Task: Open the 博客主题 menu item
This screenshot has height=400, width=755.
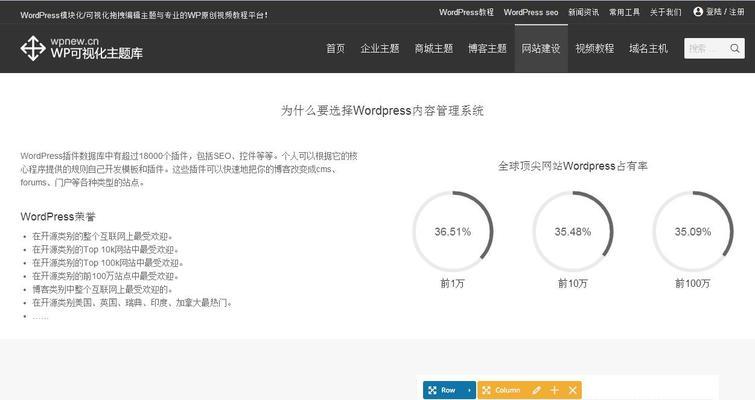Action: pos(487,49)
